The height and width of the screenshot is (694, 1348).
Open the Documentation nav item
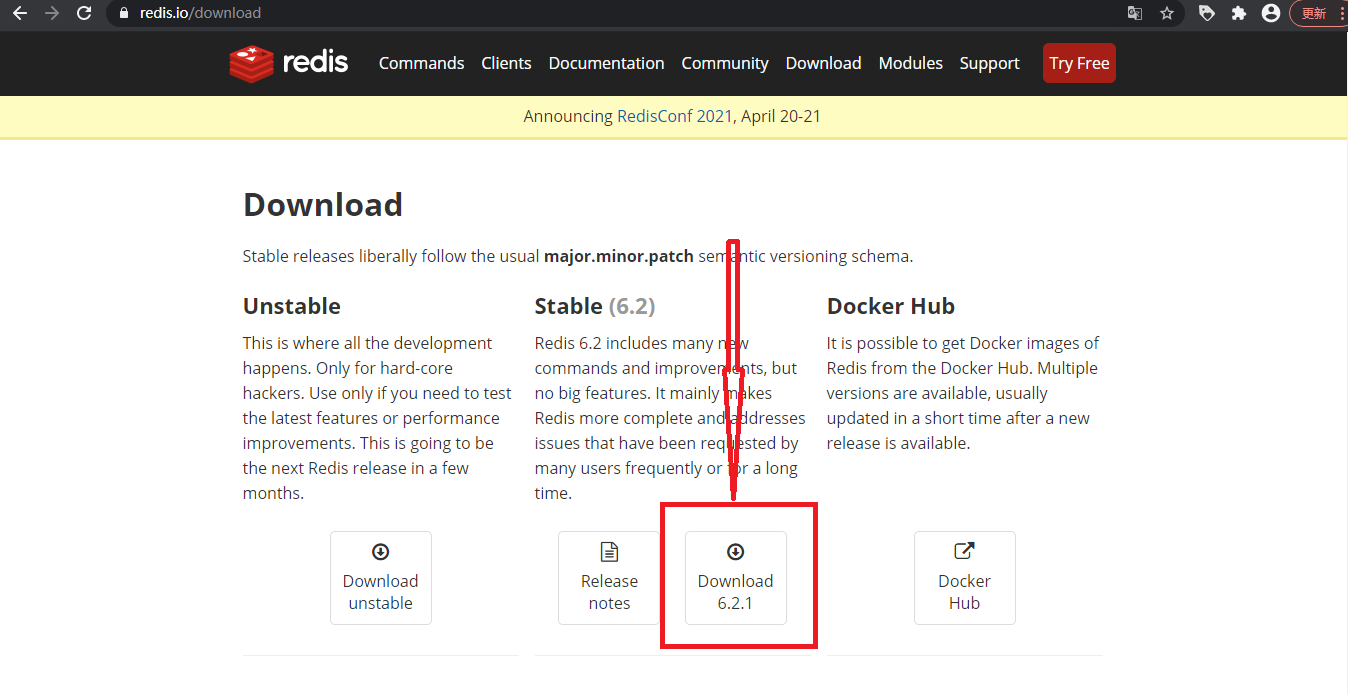coord(606,63)
